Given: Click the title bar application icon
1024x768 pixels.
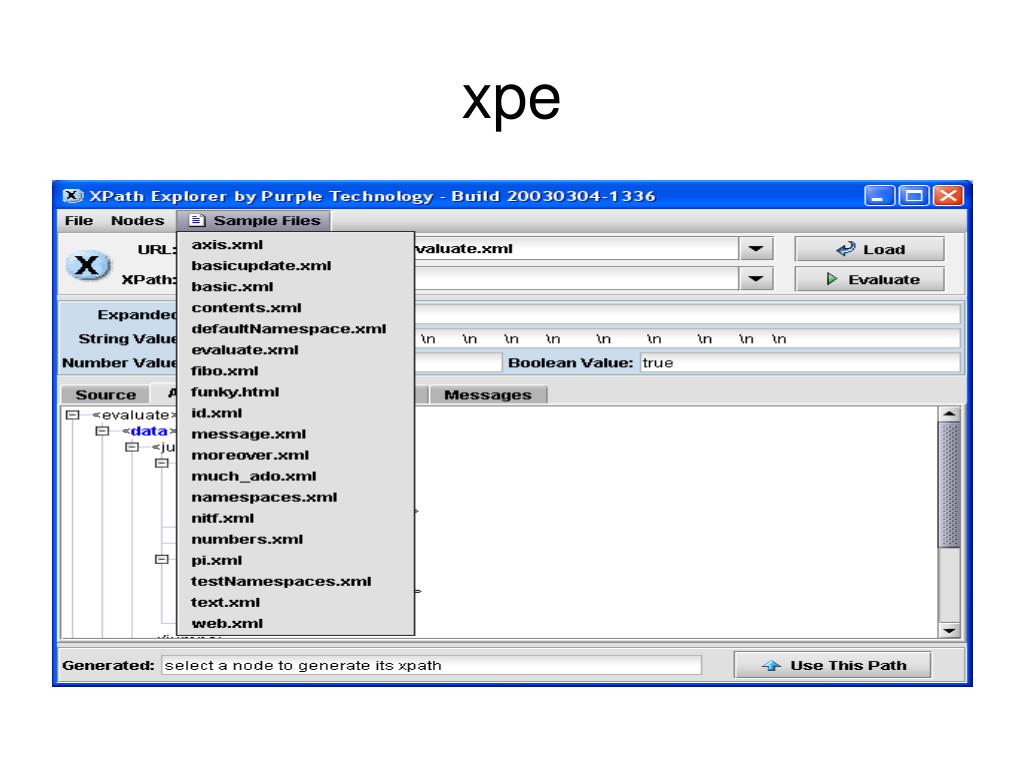Looking at the screenshot, I should pyautogui.click(x=72, y=196).
